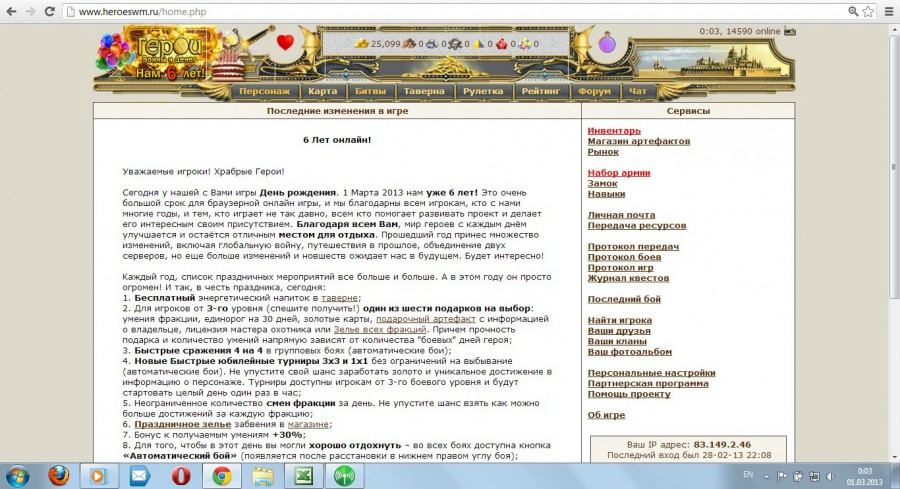Open Партнерская программа link

click(x=647, y=383)
